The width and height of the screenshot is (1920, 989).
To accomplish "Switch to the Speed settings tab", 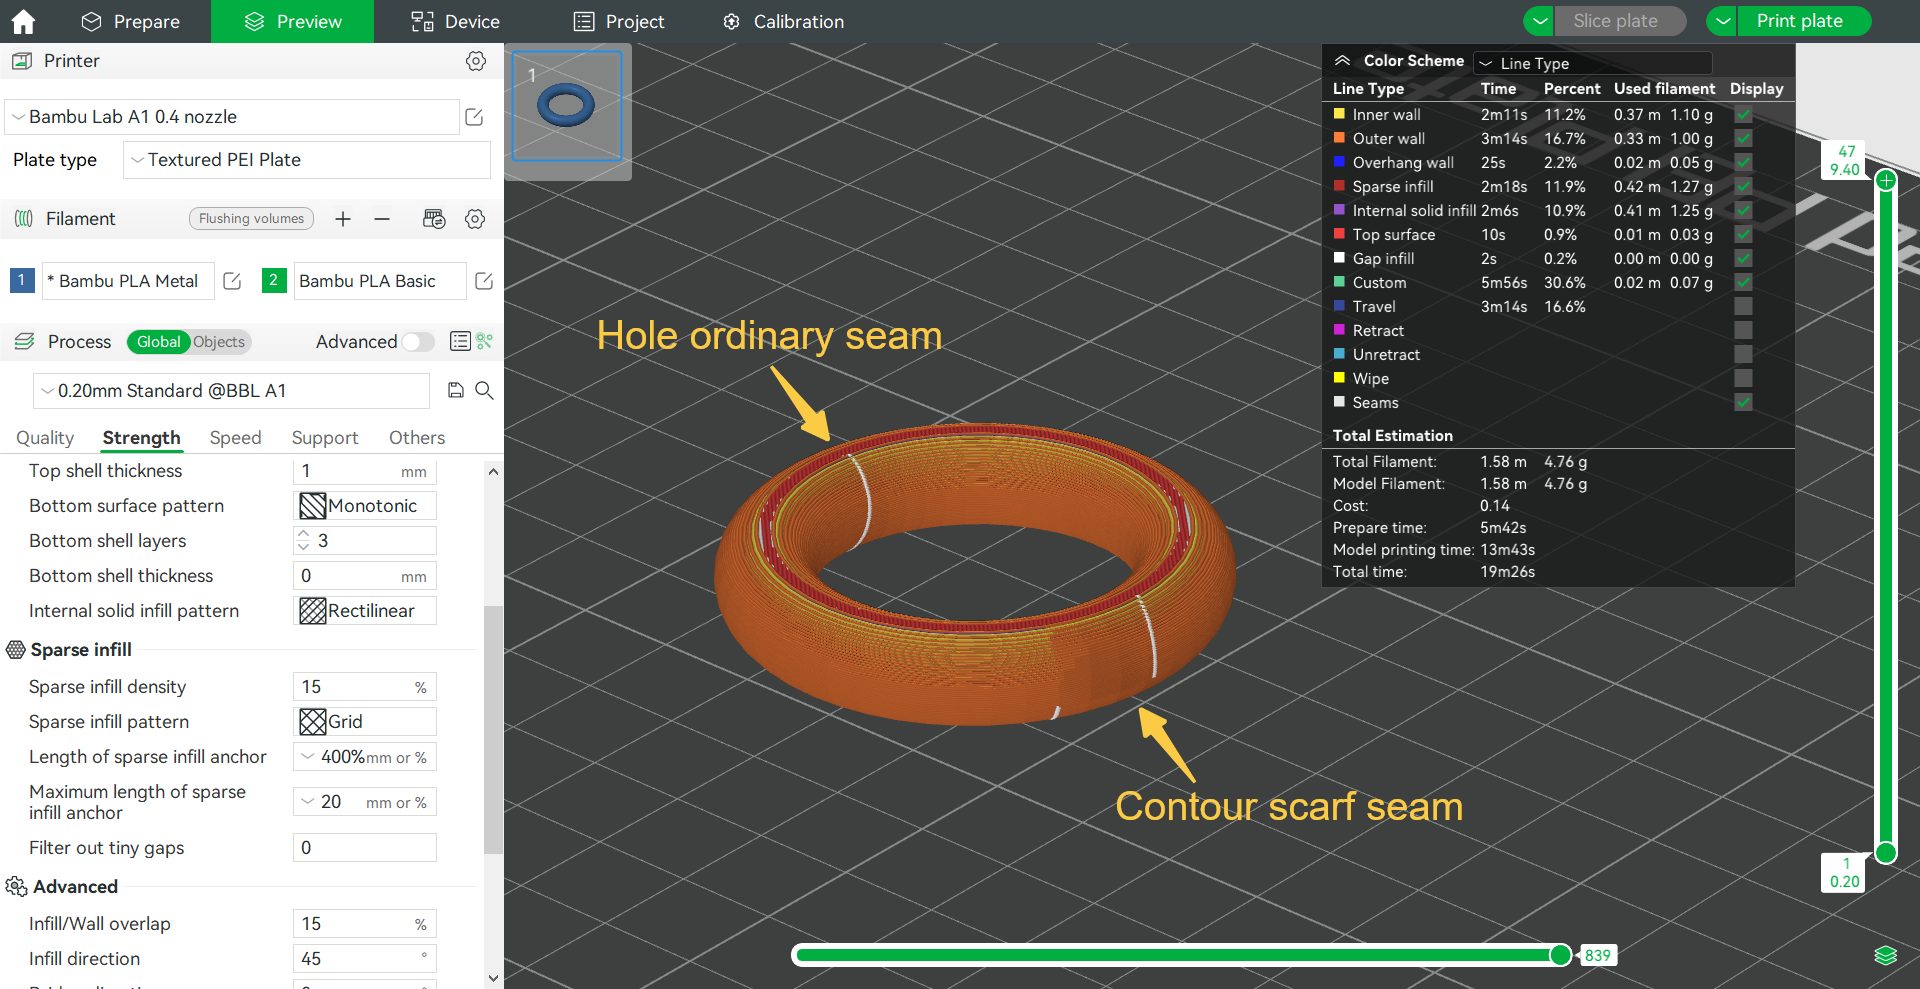I will tap(235, 438).
